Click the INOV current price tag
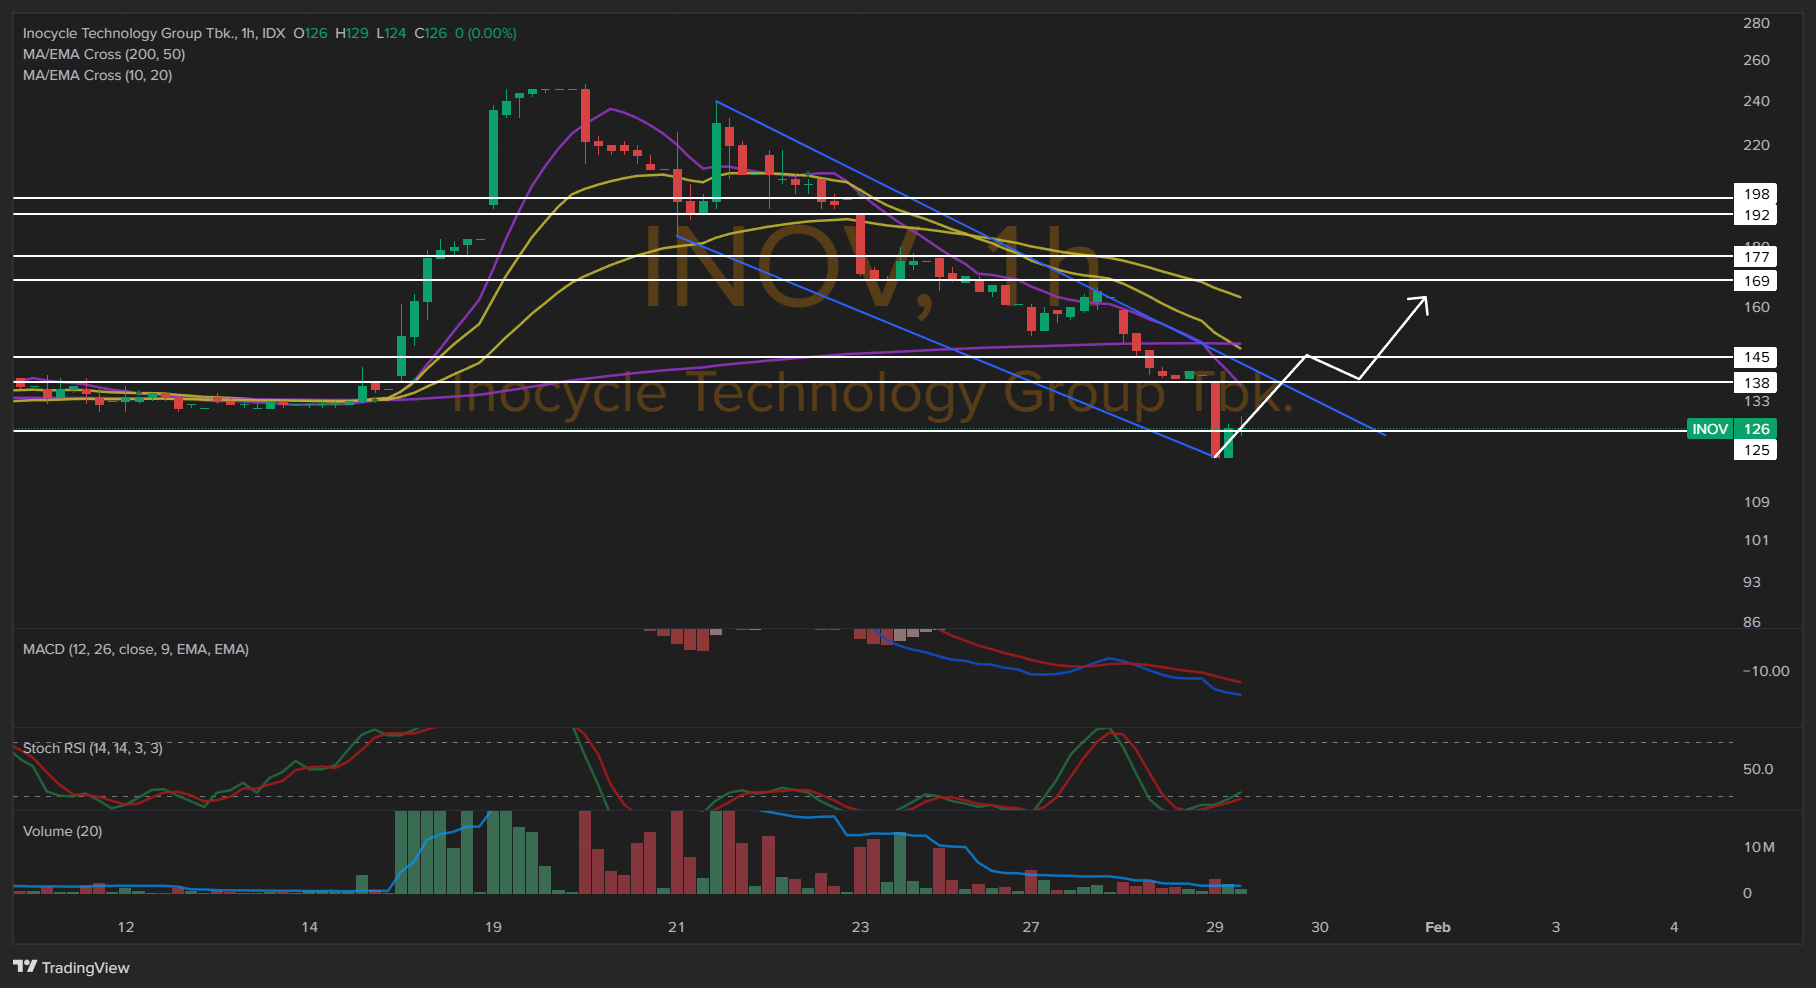 point(1709,429)
